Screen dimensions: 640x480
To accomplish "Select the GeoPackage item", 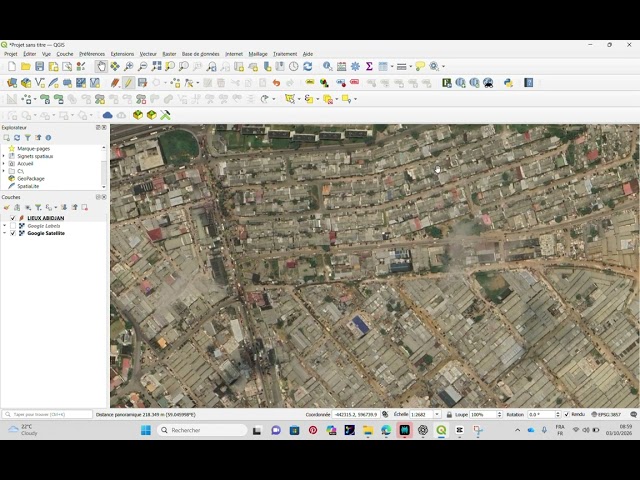I will click(31, 178).
